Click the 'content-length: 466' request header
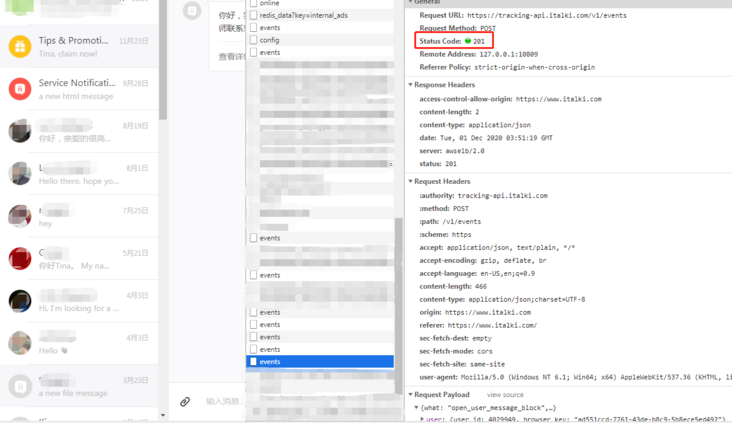The image size is (732, 423). pos(453,286)
